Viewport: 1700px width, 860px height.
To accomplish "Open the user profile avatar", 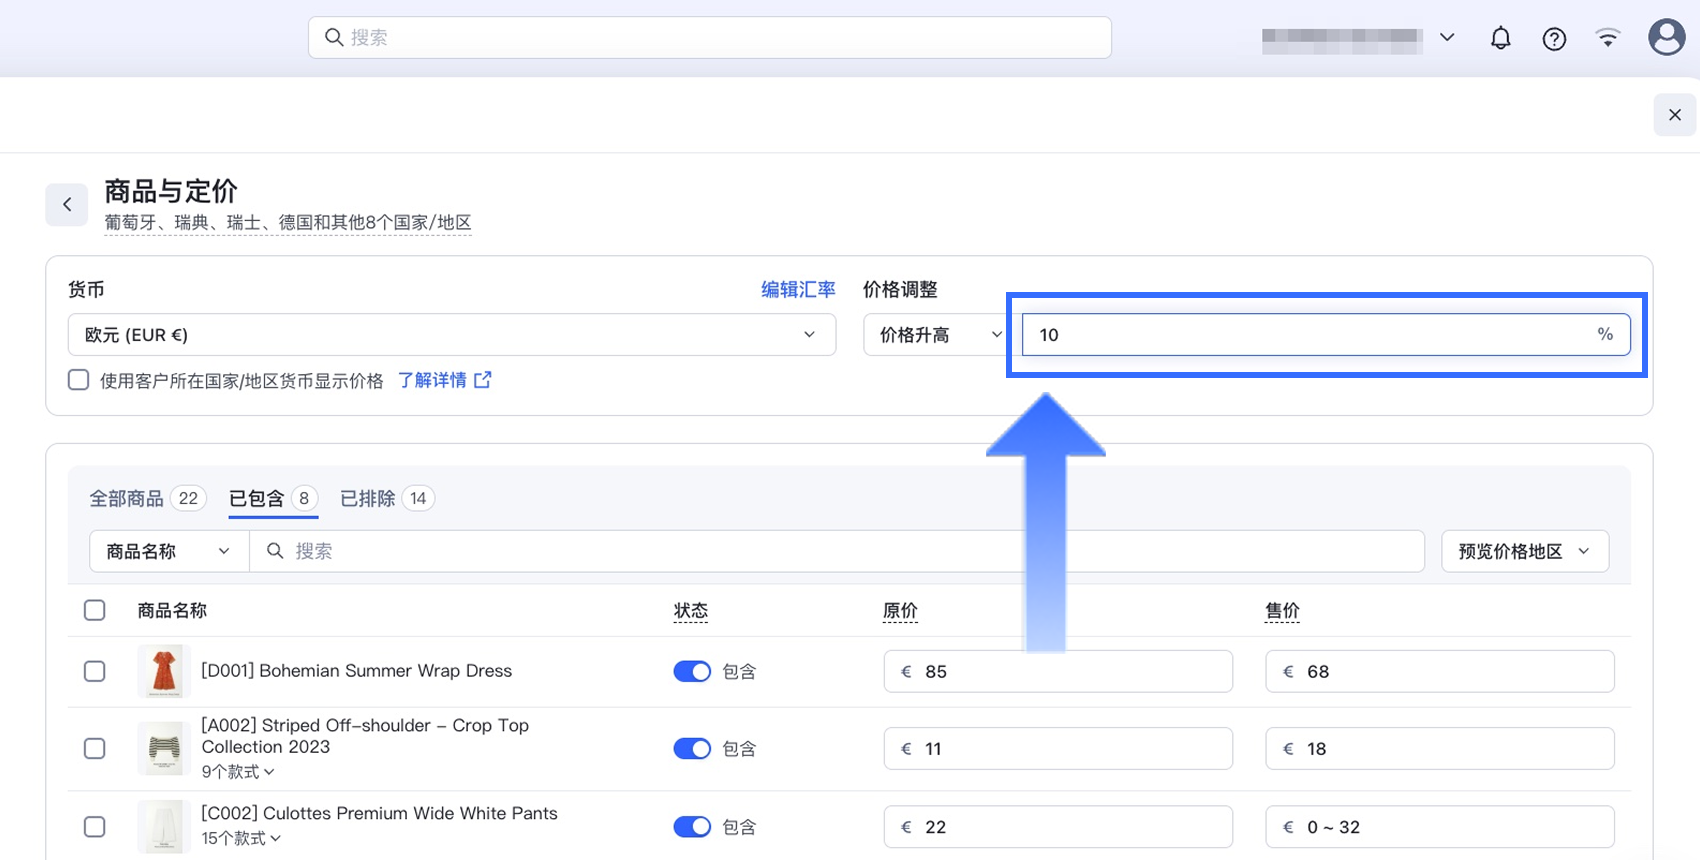I will pos(1666,37).
